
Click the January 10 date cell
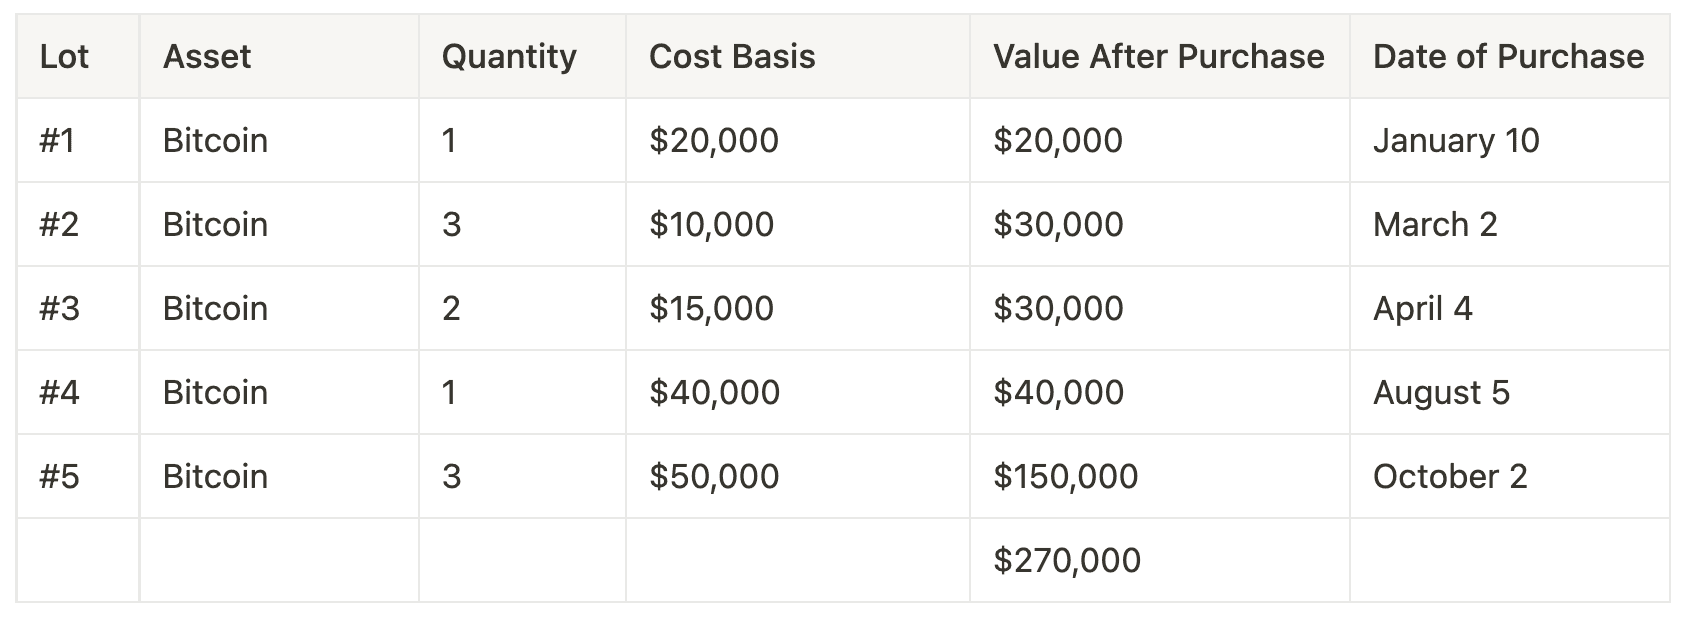(x=1456, y=141)
